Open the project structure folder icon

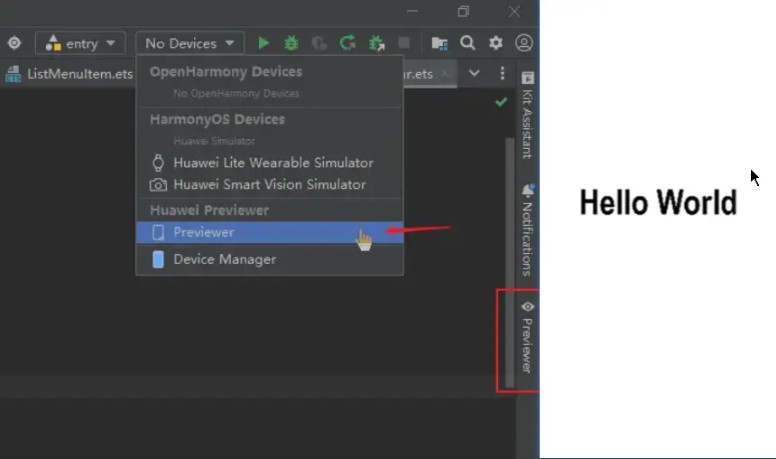pos(439,44)
